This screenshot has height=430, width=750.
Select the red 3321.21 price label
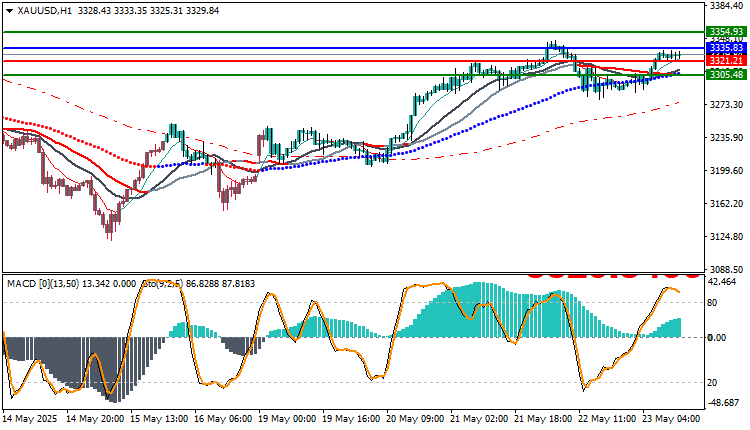click(x=726, y=61)
